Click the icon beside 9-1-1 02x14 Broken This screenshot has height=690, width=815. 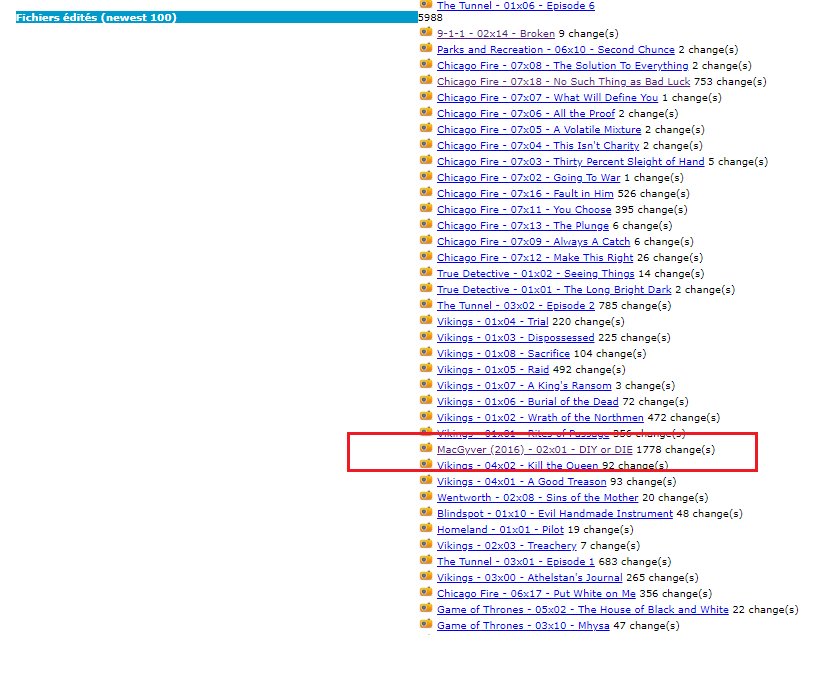click(x=426, y=32)
